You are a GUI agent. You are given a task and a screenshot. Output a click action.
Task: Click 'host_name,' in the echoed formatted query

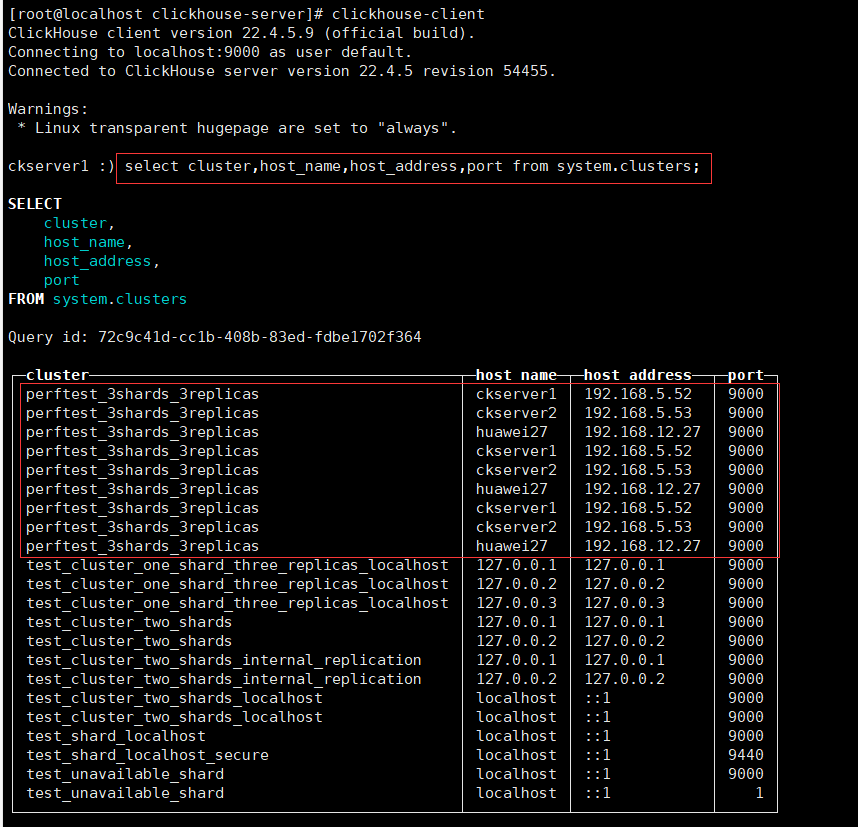point(88,242)
